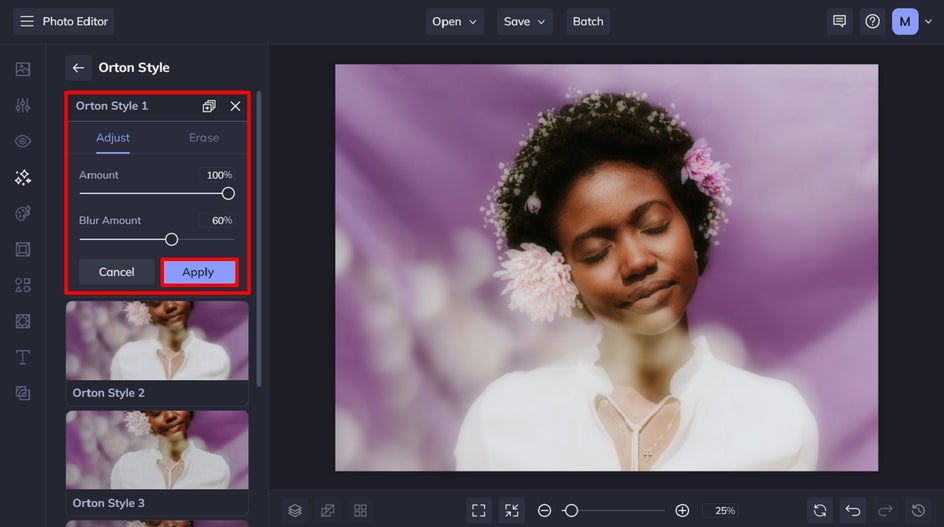Click the effects panel scrollbar
944x527 pixels.
pos(259,239)
